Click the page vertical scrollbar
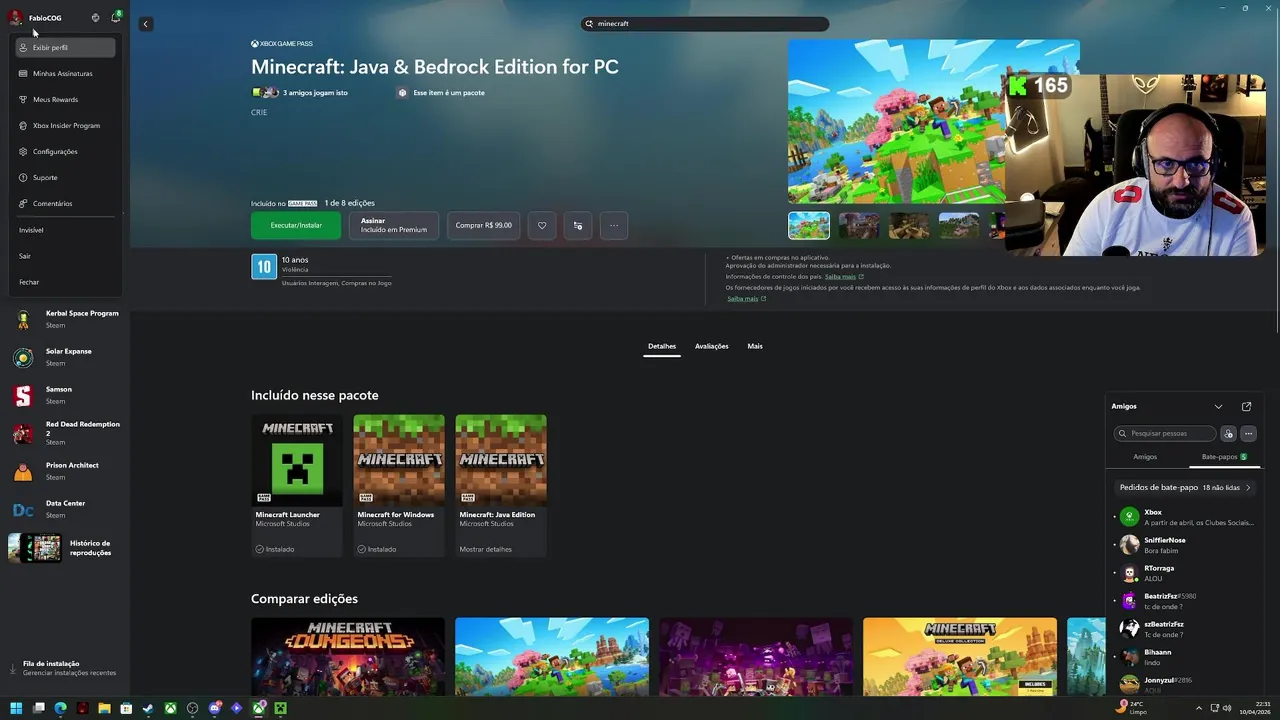This screenshot has height=720, width=1280. 1276,170
